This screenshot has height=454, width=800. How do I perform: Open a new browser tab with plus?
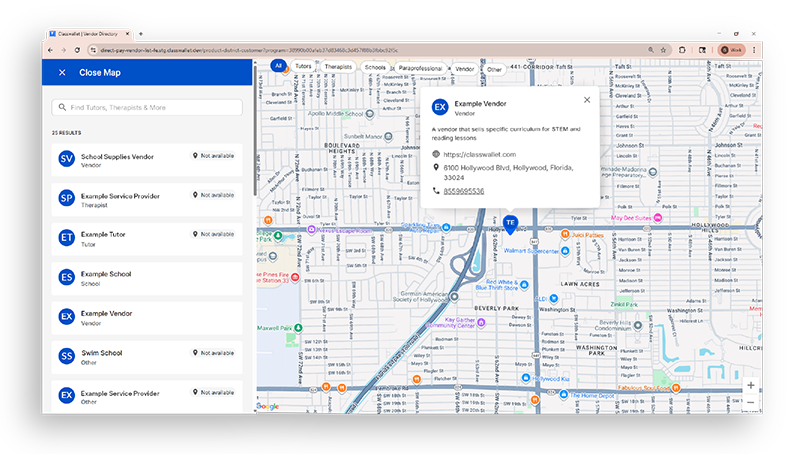[141, 34]
